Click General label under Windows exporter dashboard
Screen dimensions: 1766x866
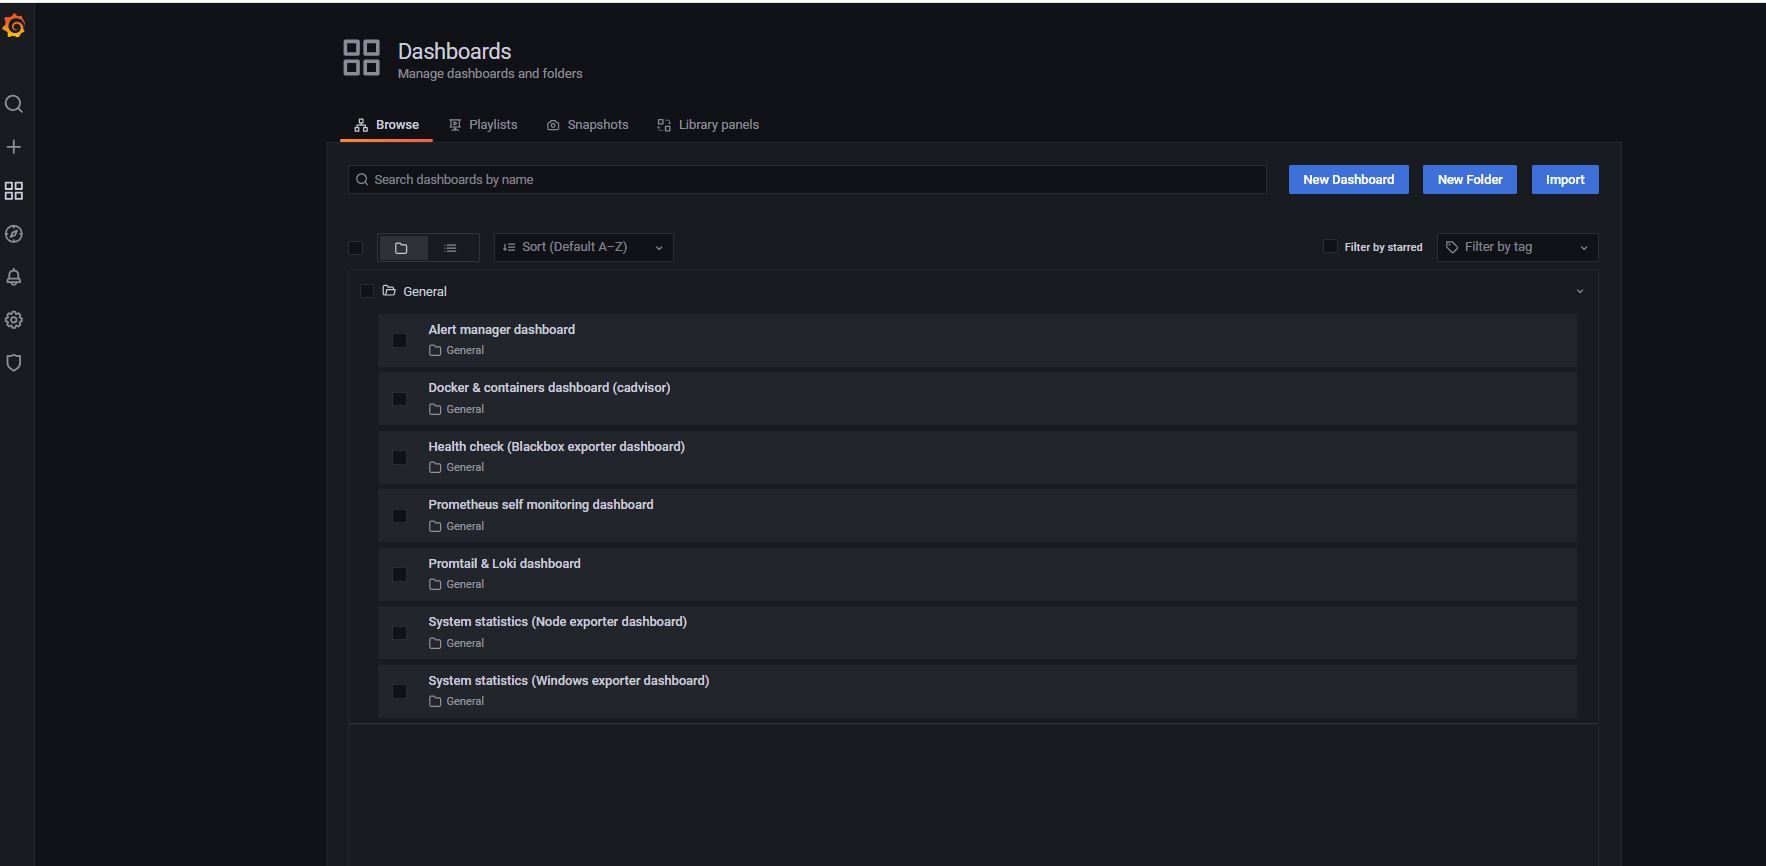pos(465,702)
